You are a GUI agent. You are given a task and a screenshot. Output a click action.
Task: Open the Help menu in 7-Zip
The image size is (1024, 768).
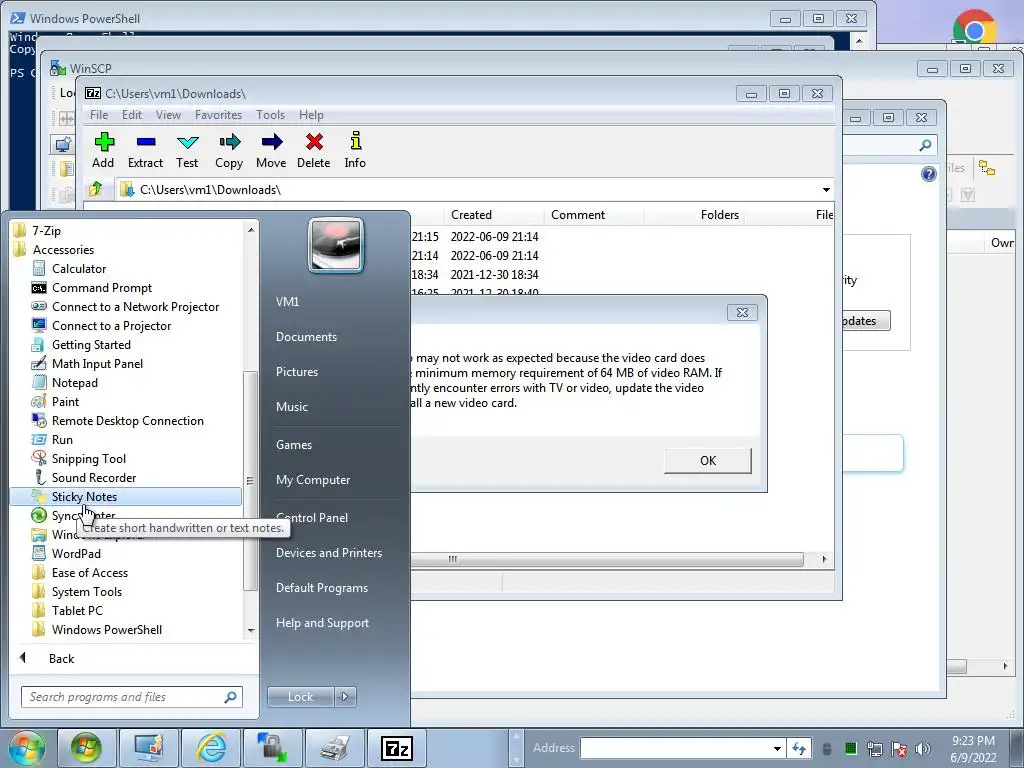coord(311,114)
